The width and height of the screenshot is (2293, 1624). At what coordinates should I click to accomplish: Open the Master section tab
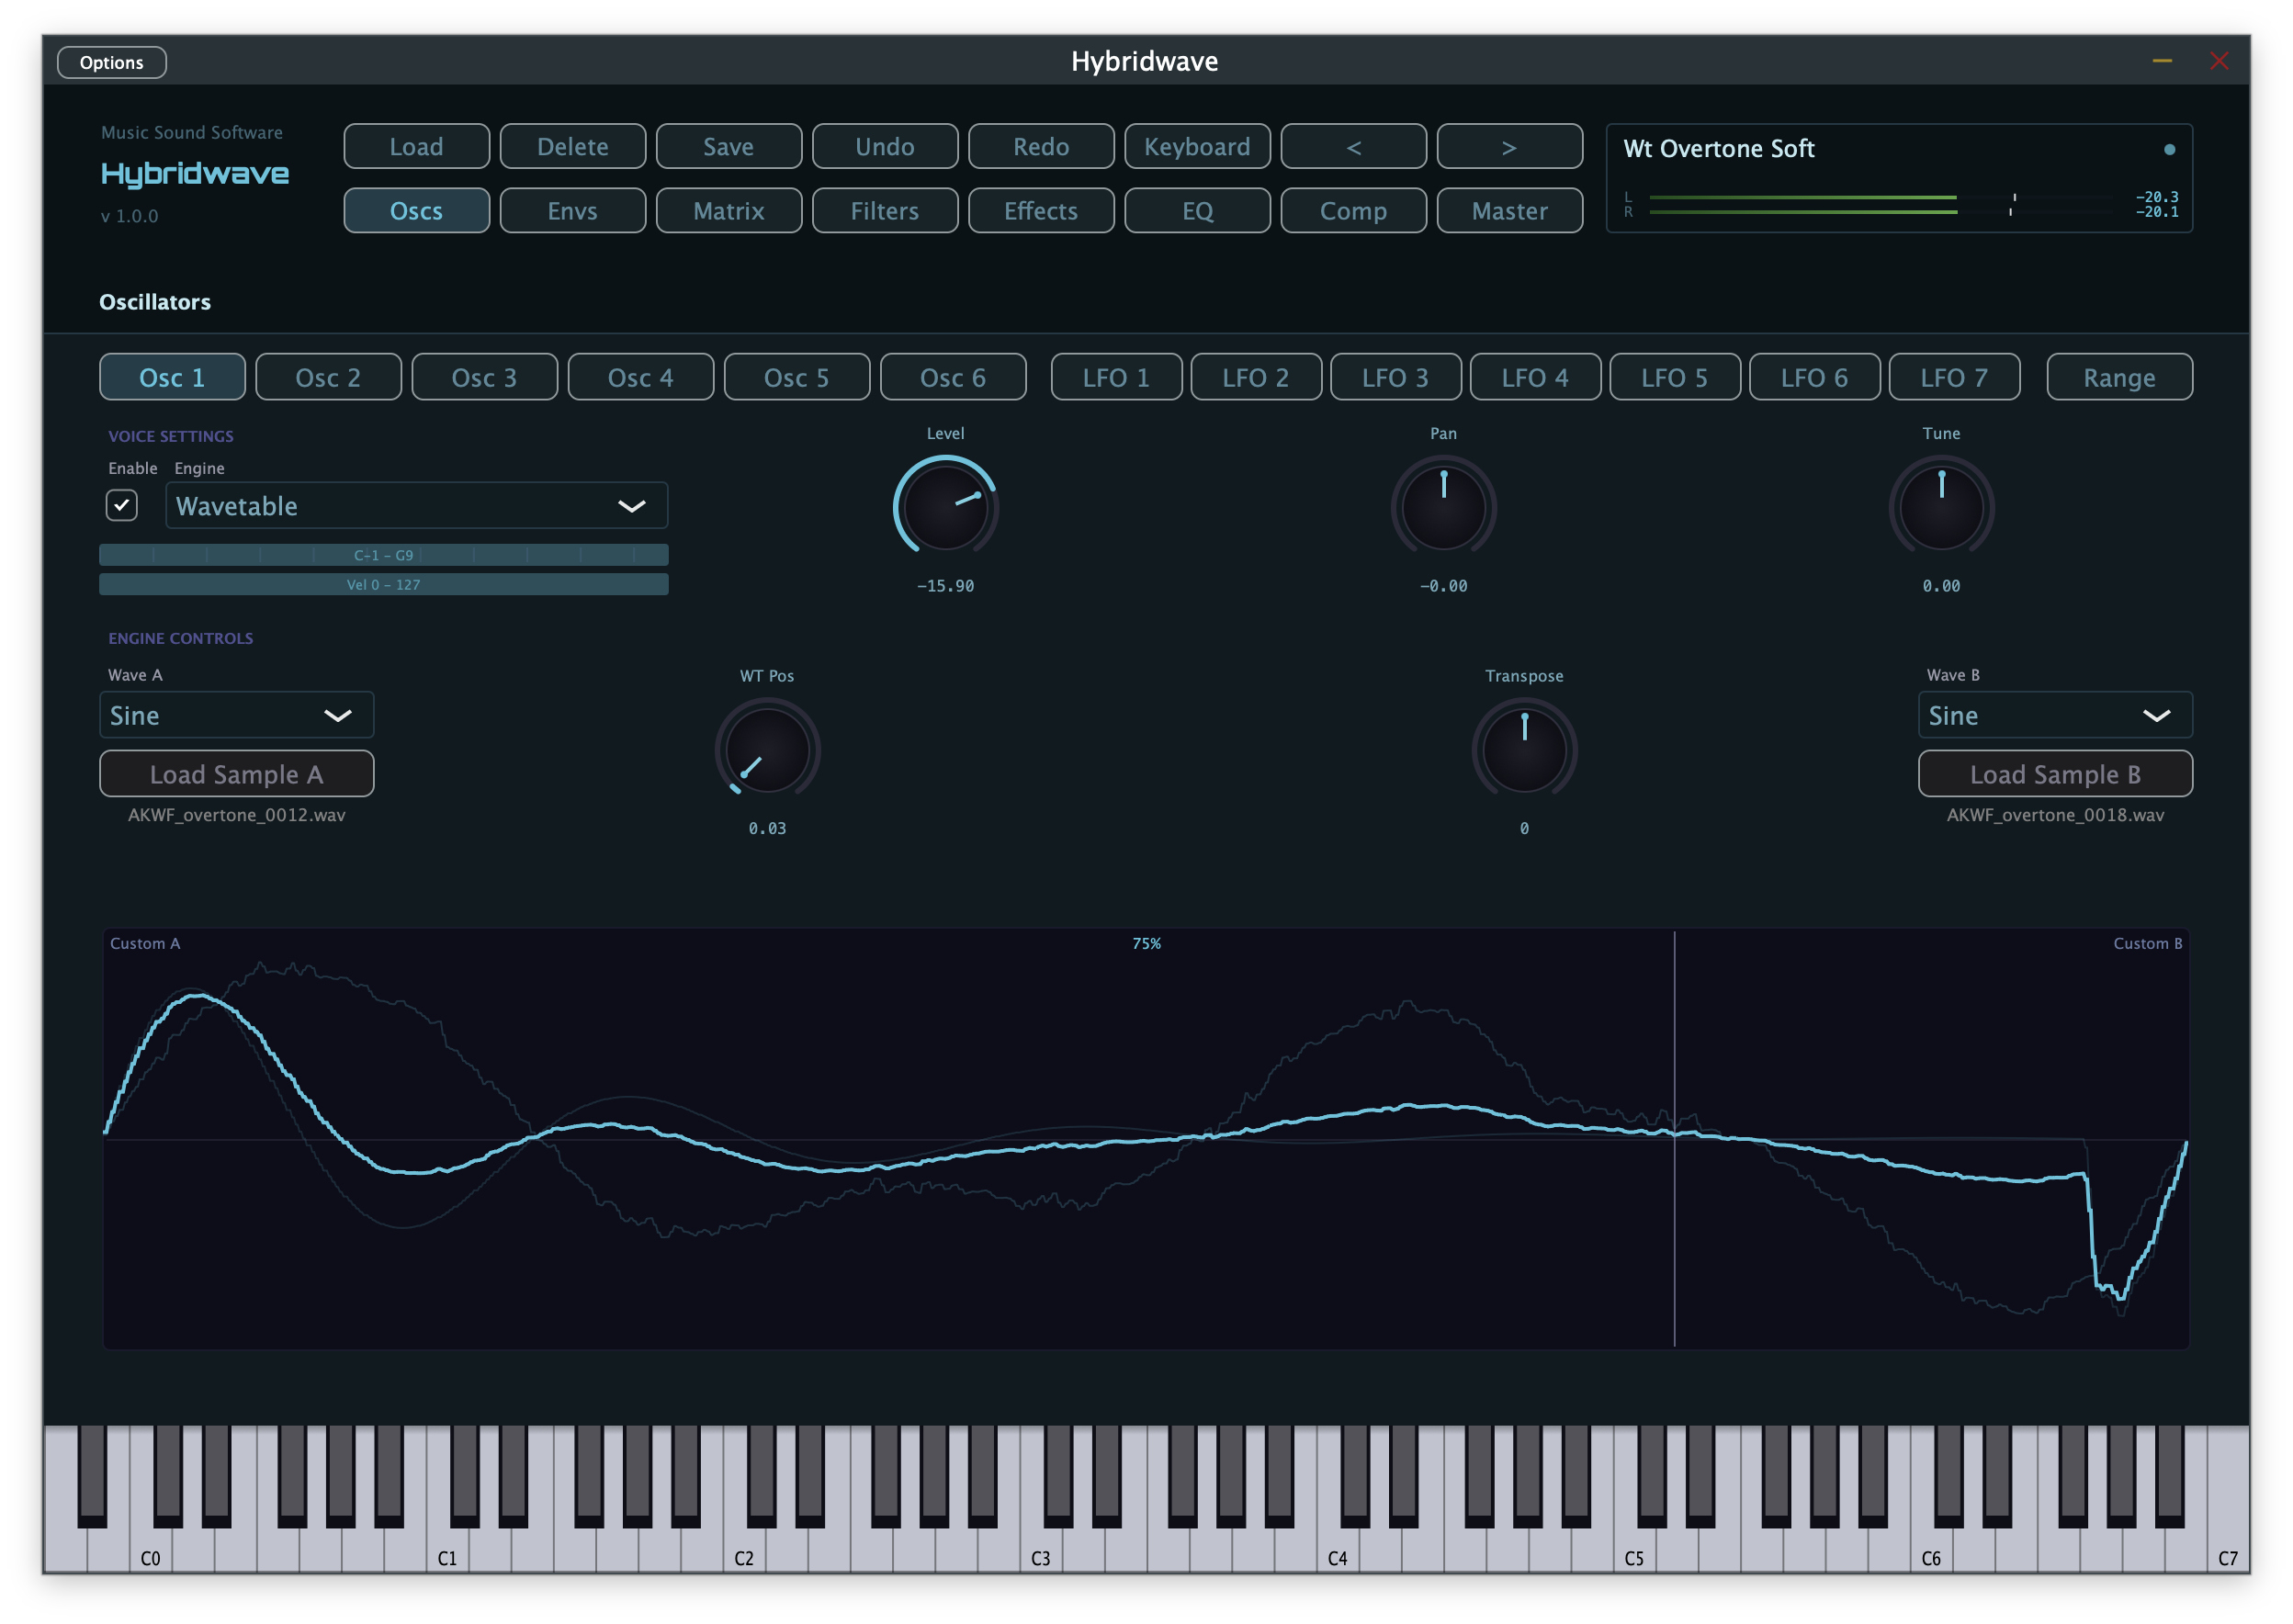pos(1508,210)
